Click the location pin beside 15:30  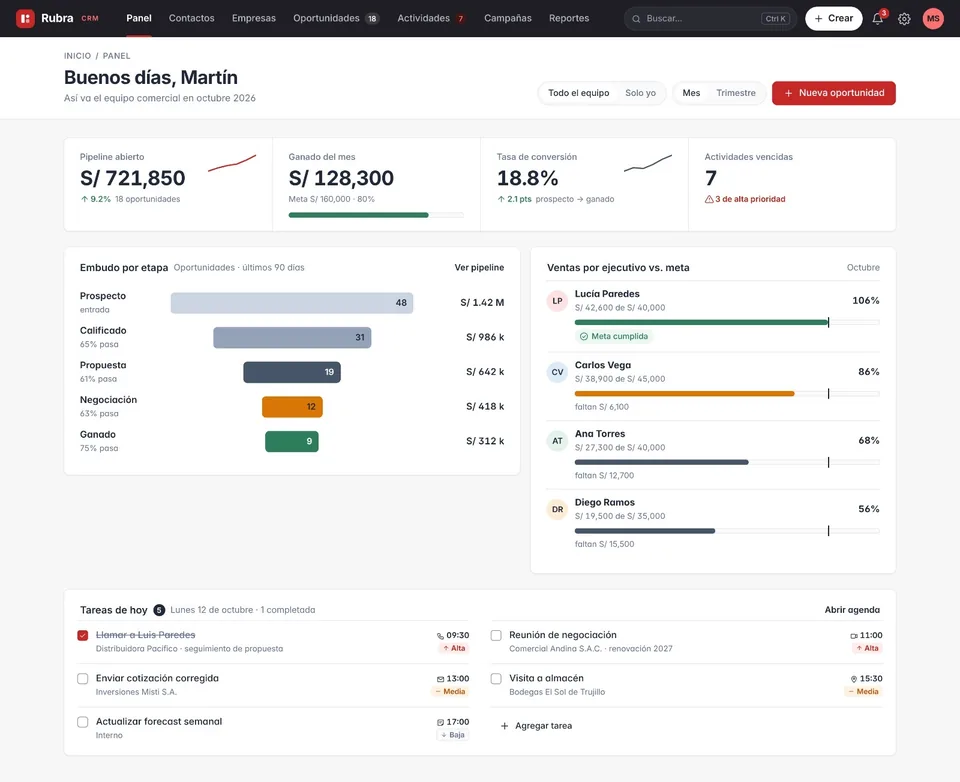[x=853, y=679]
